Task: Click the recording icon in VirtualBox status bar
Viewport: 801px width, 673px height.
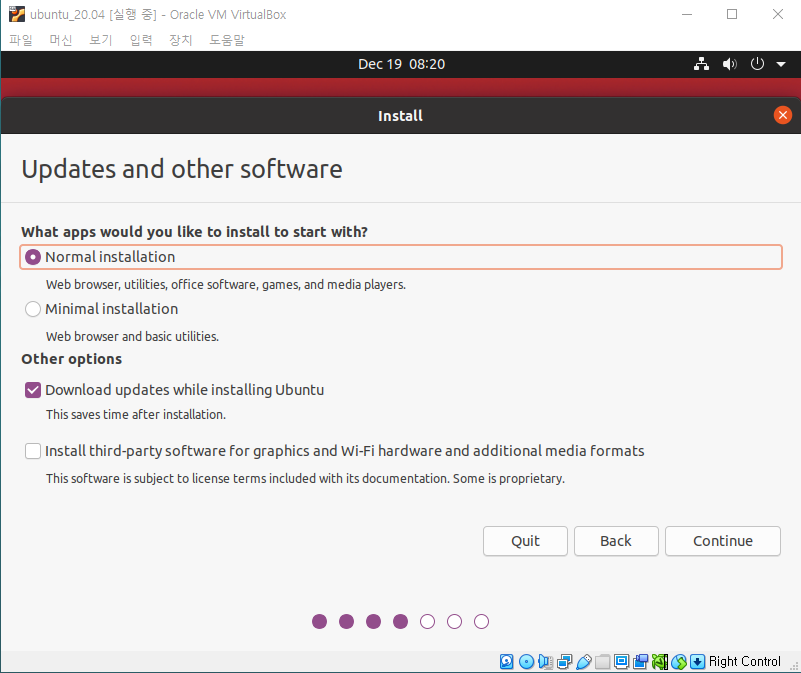Action: 640,661
